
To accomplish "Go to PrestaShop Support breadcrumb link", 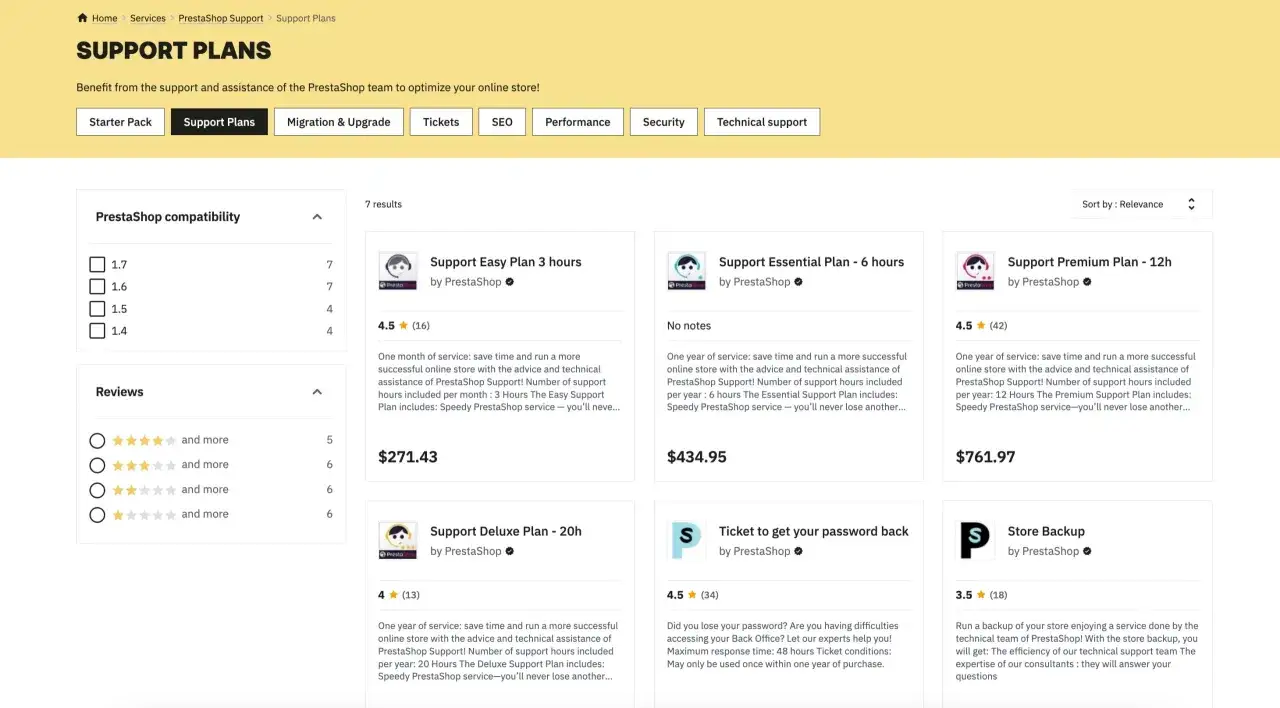I will [221, 18].
